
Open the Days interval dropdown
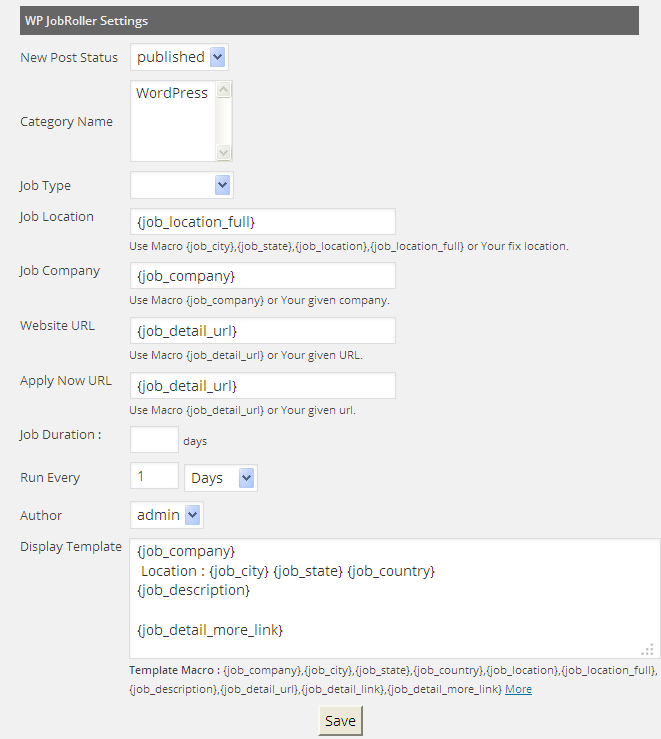point(221,478)
